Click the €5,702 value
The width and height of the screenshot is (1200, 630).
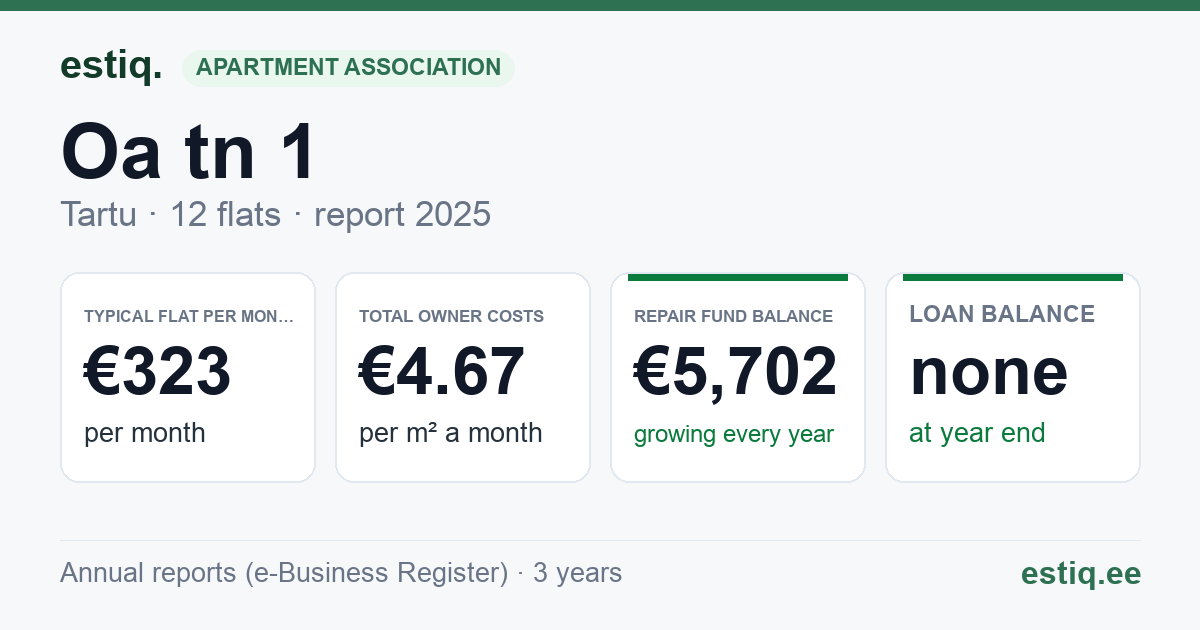point(736,372)
